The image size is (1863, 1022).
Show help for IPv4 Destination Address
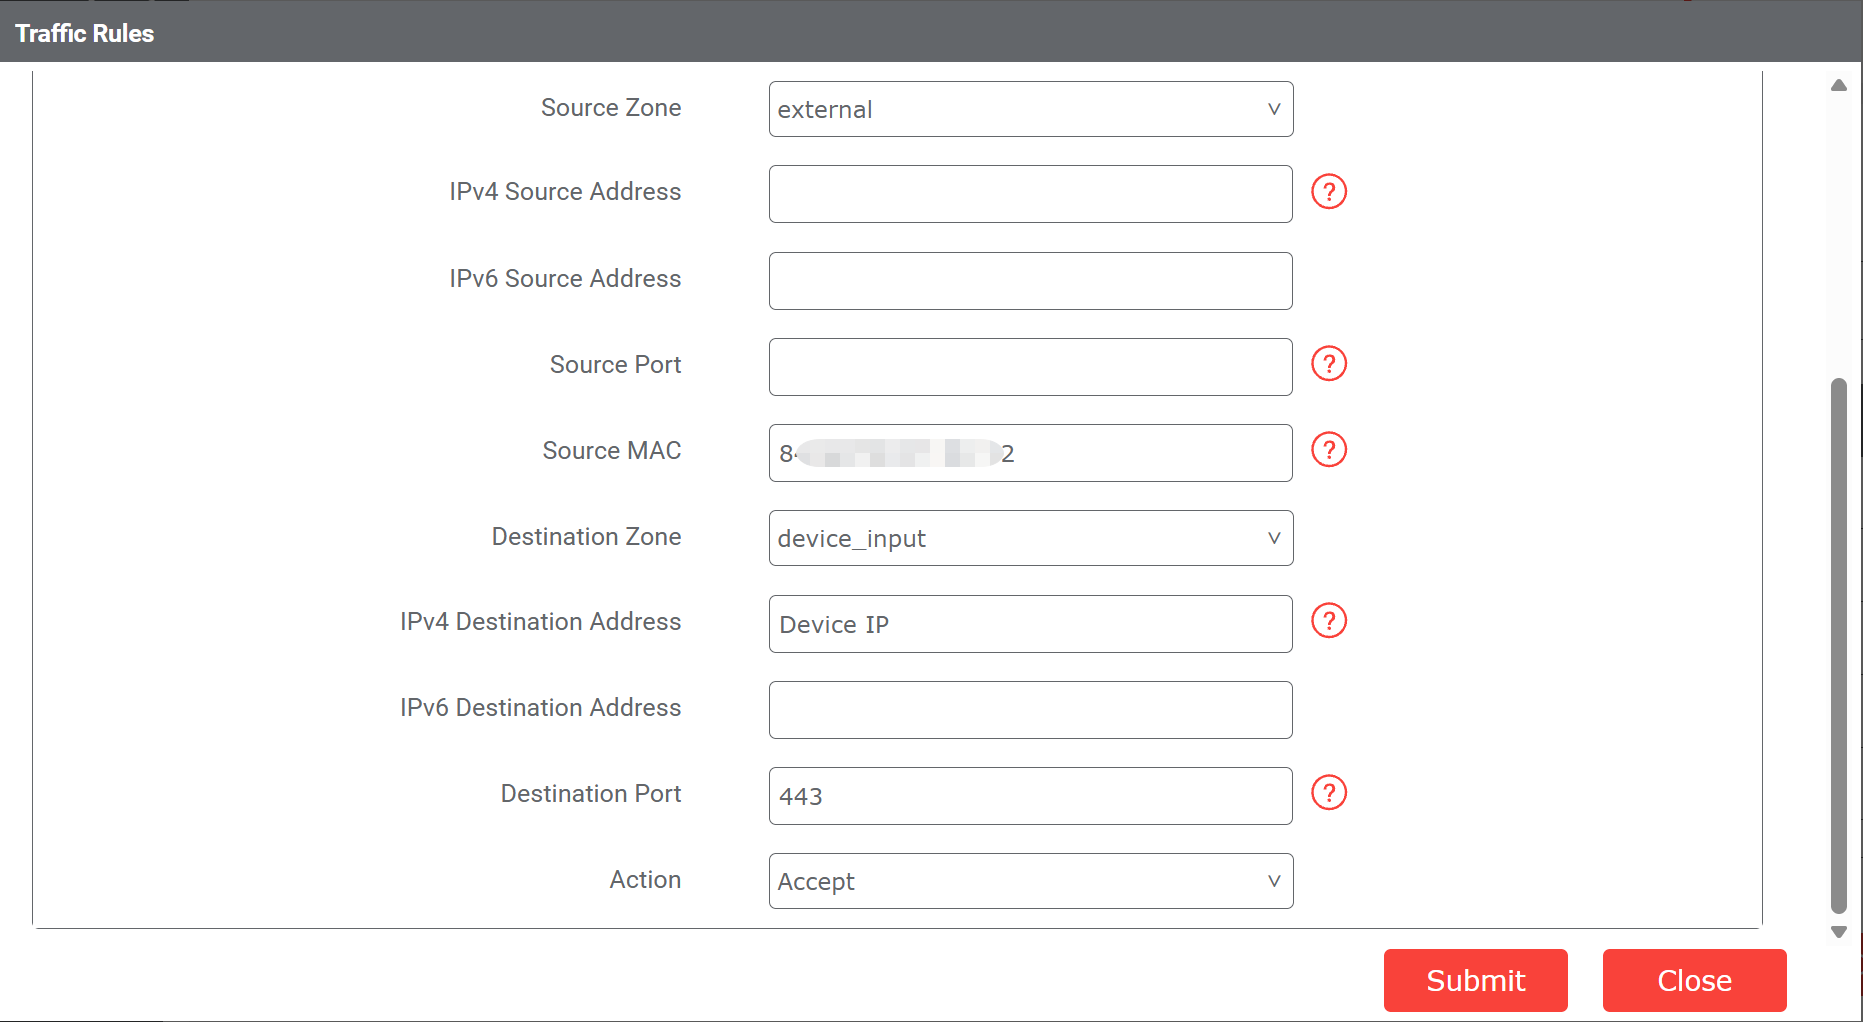(1329, 621)
